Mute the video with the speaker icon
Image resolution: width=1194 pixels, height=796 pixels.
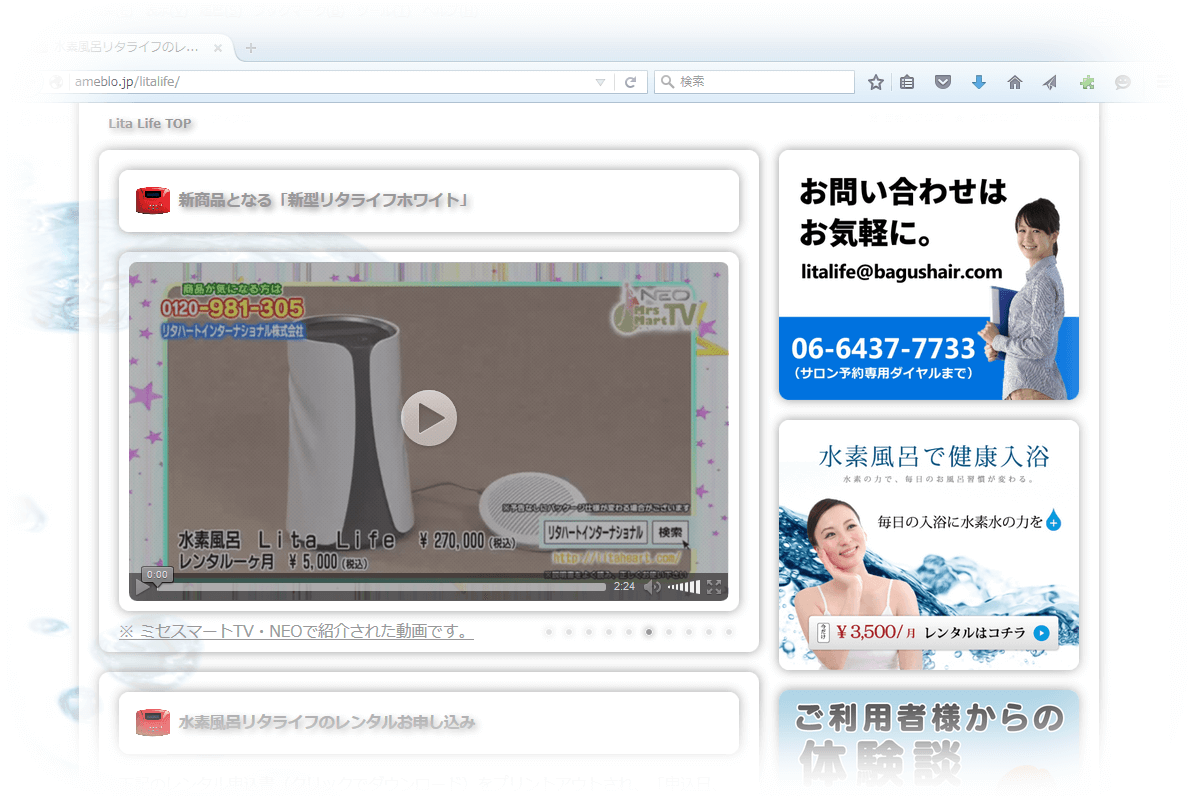[653, 587]
